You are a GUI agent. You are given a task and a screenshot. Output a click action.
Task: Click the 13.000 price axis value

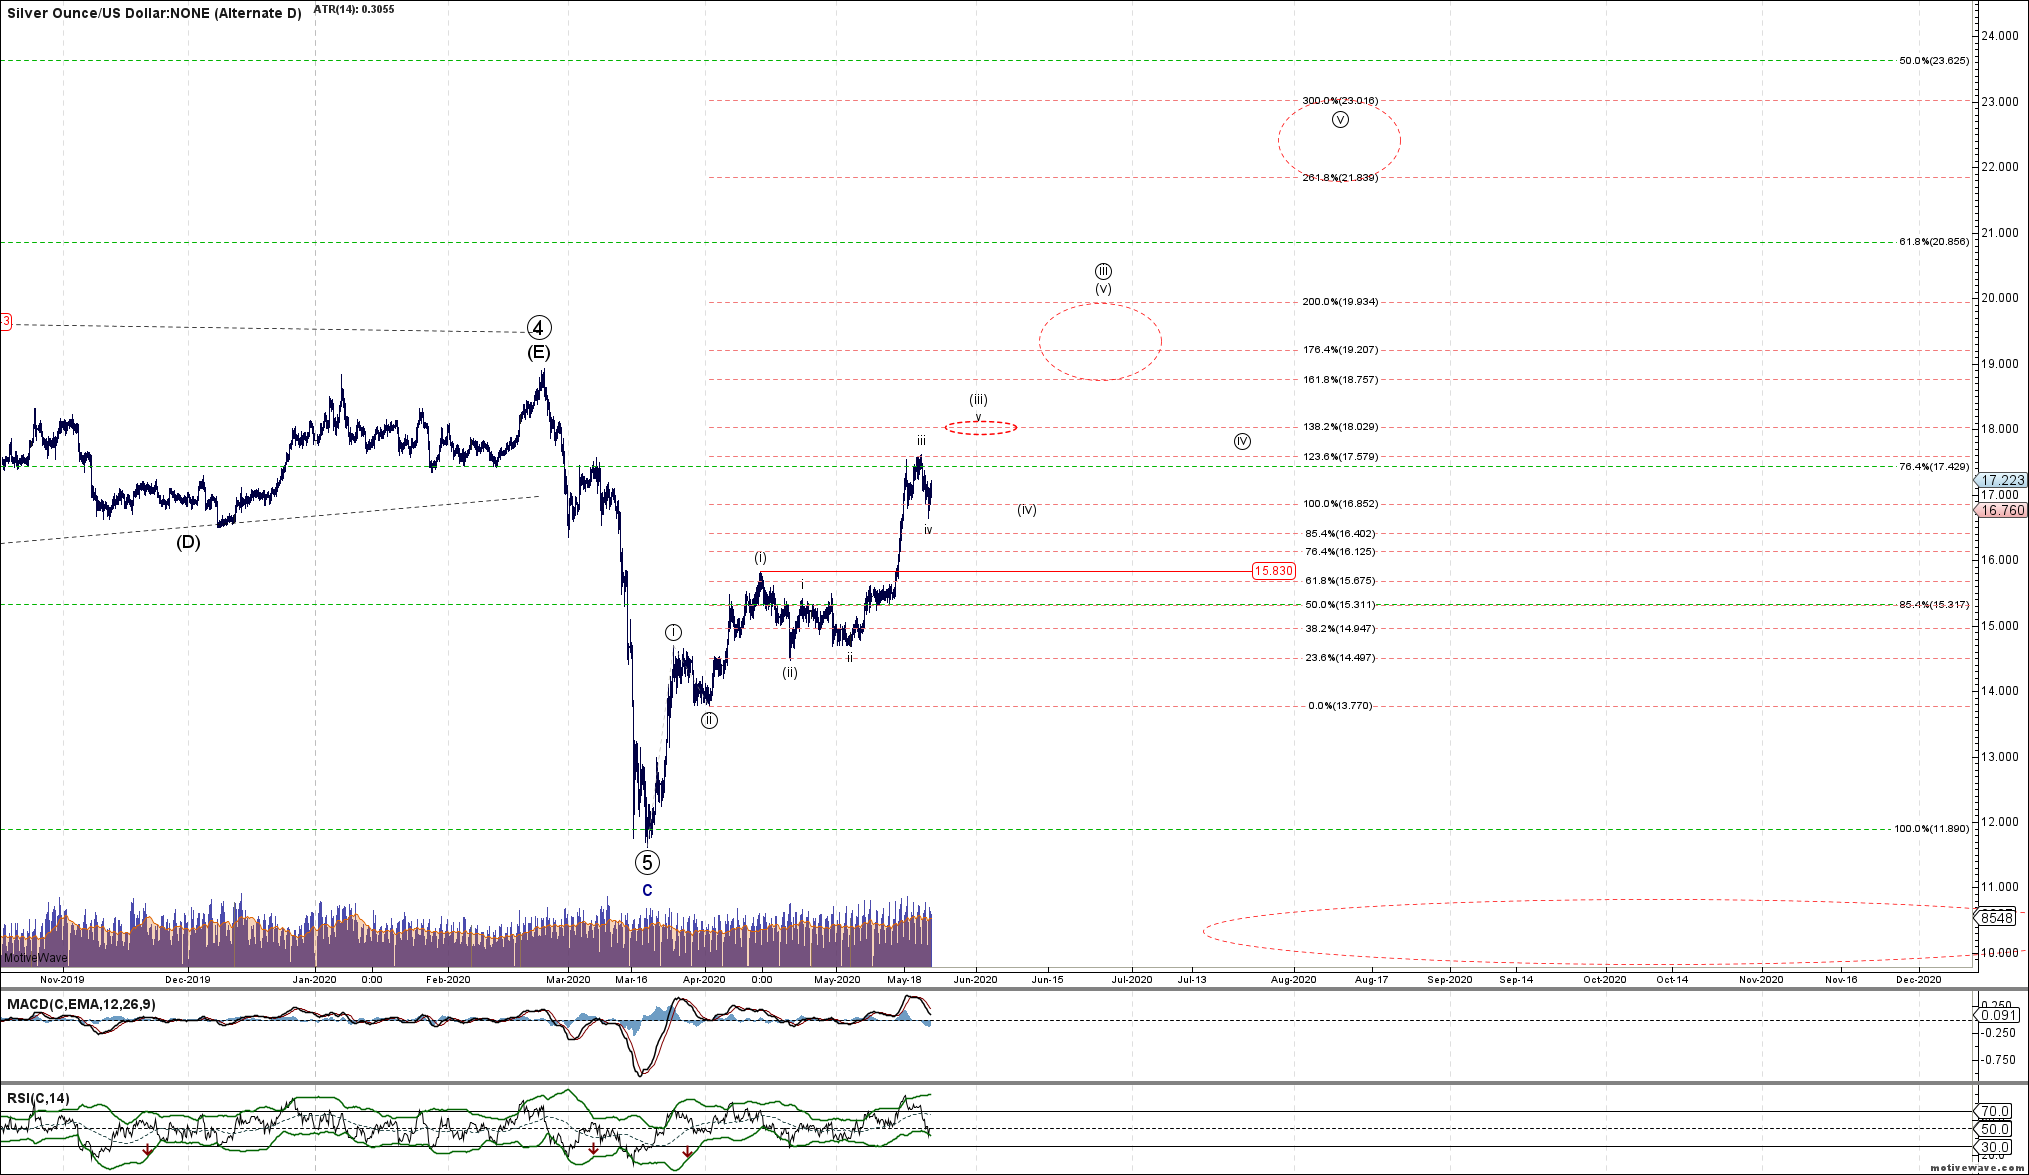1999,757
